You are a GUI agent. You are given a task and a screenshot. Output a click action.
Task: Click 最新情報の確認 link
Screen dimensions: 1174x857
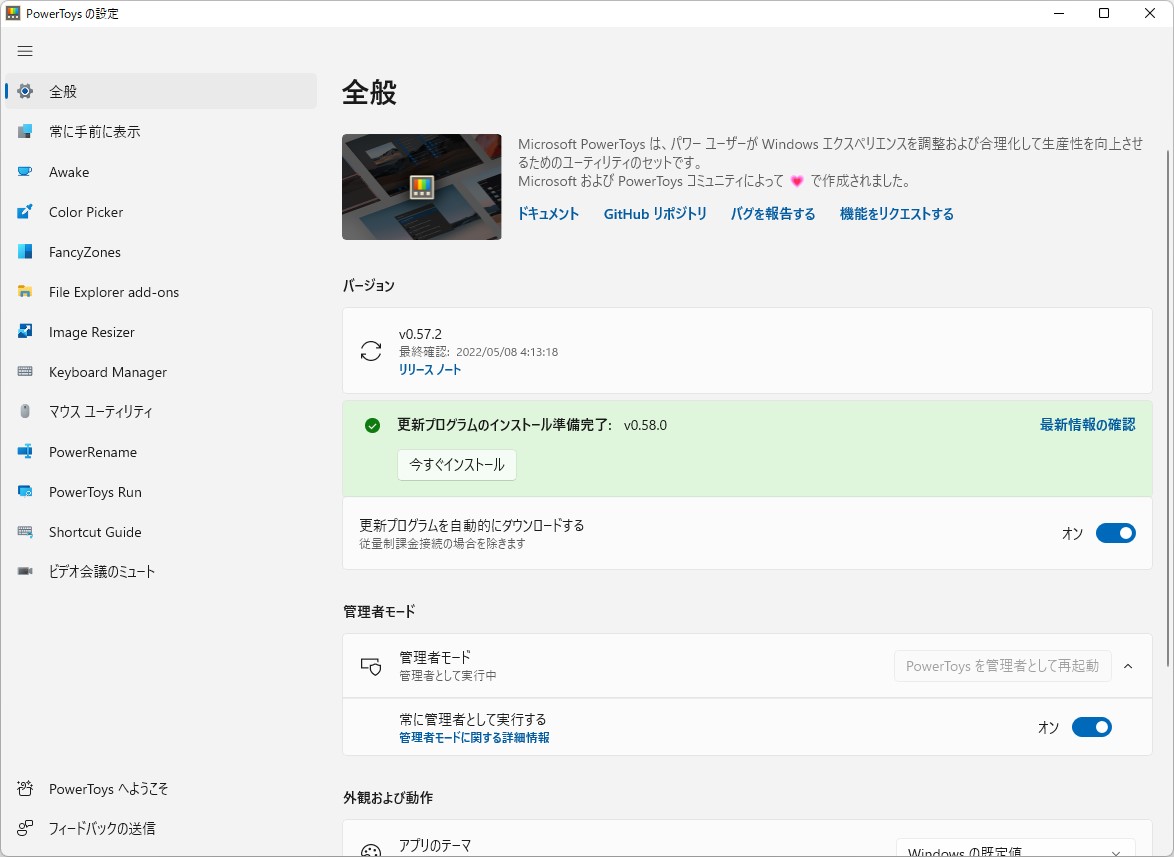click(1087, 425)
